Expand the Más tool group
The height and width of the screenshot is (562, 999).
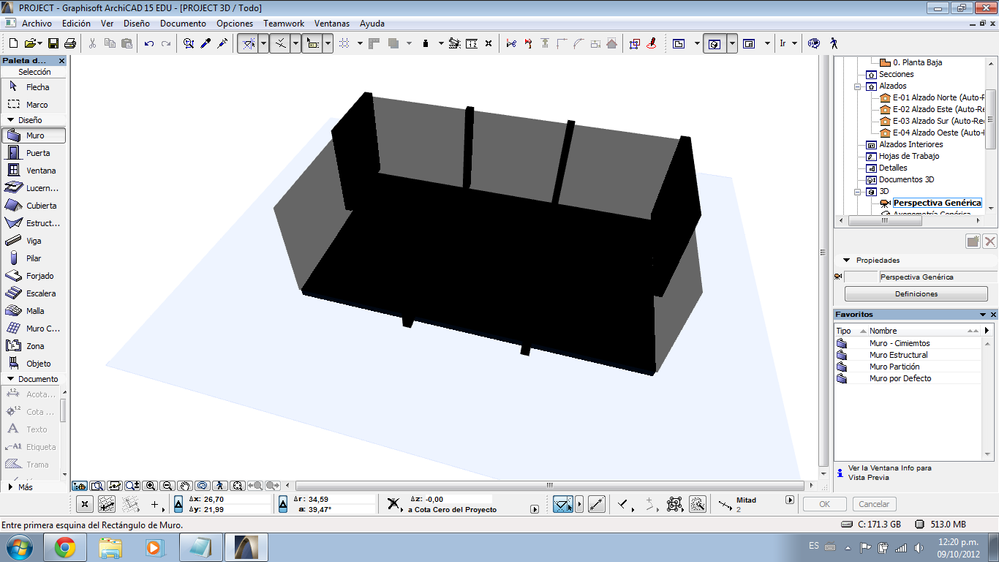[x=11, y=487]
